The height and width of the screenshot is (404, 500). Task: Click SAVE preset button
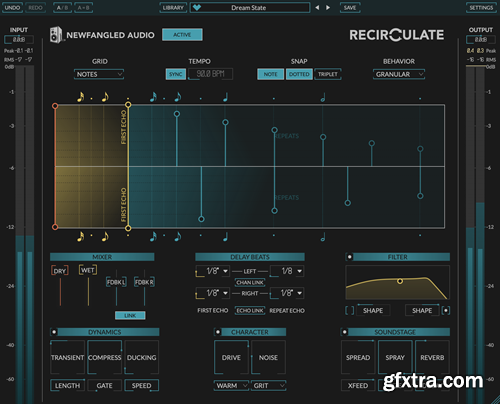[x=350, y=7]
